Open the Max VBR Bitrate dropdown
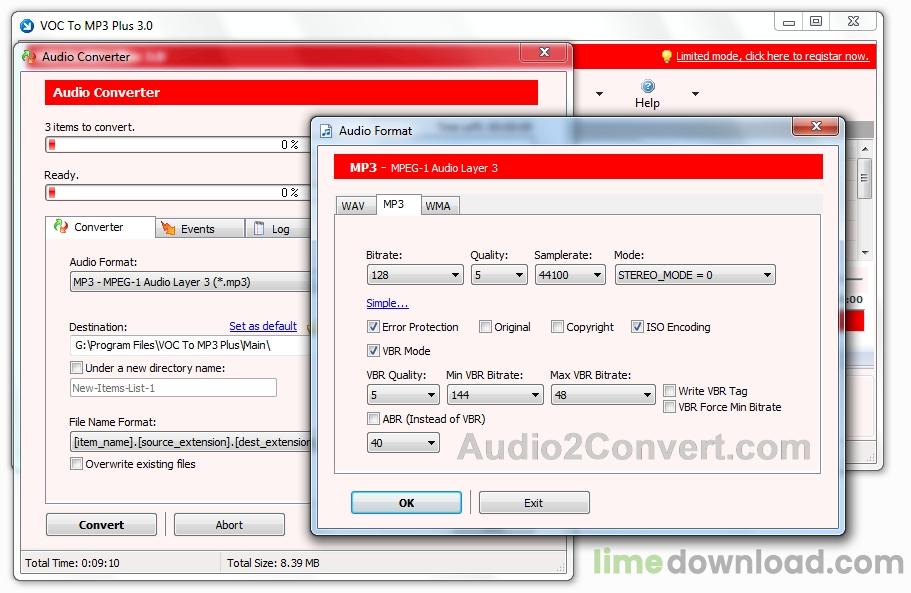911x593 pixels. [x=648, y=395]
